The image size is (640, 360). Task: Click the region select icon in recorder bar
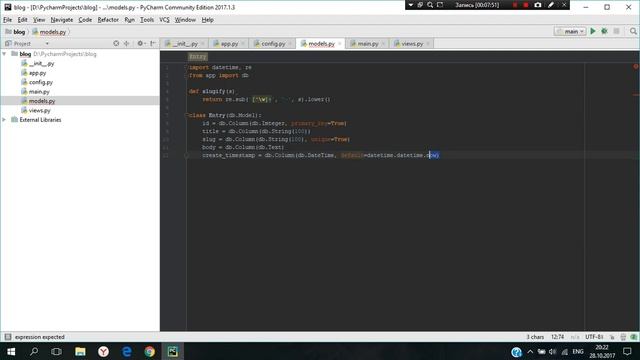440,5
